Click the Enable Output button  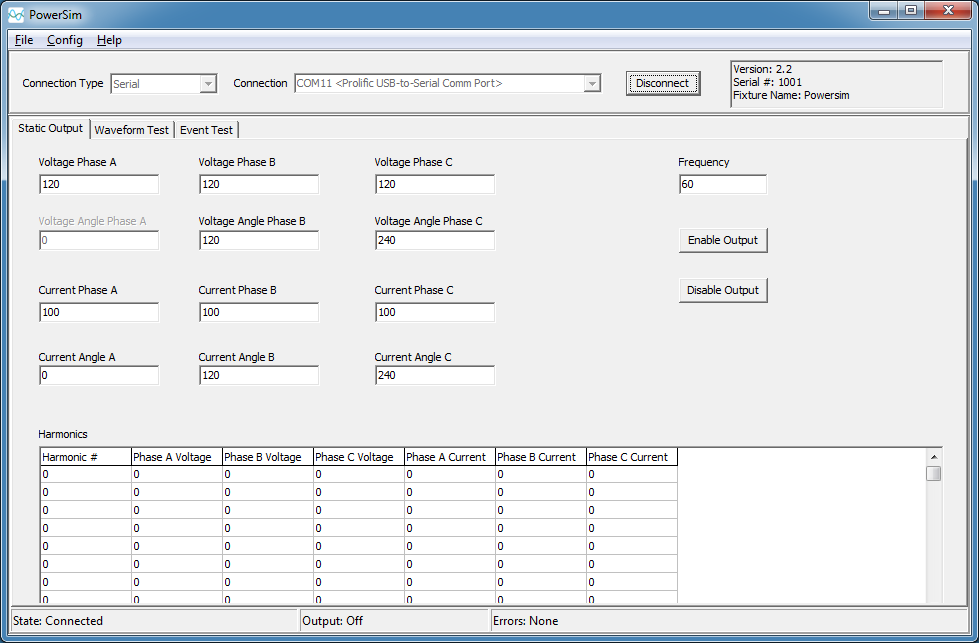tap(723, 240)
